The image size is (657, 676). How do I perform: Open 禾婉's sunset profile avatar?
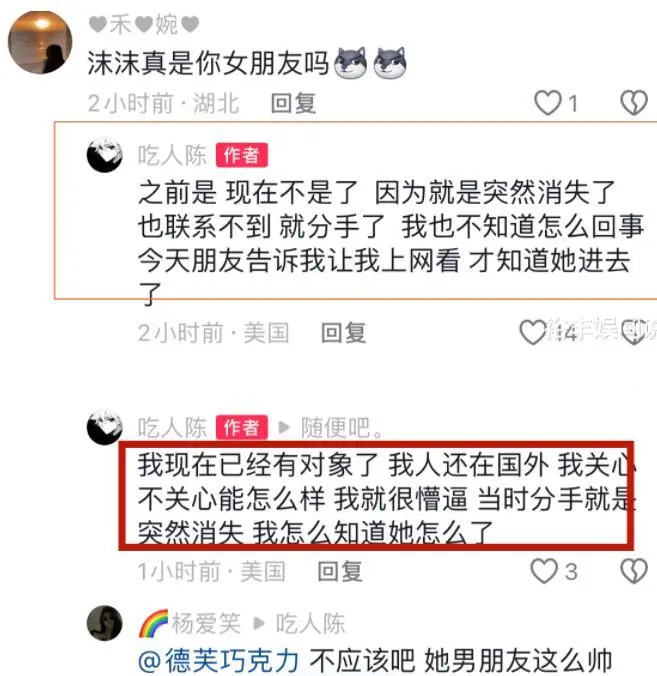coord(40,42)
